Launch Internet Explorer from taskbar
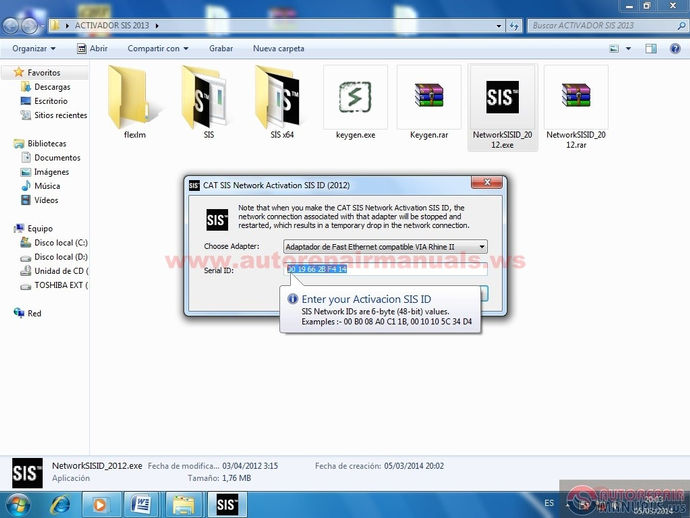The image size is (690, 518). pos(59,505)
